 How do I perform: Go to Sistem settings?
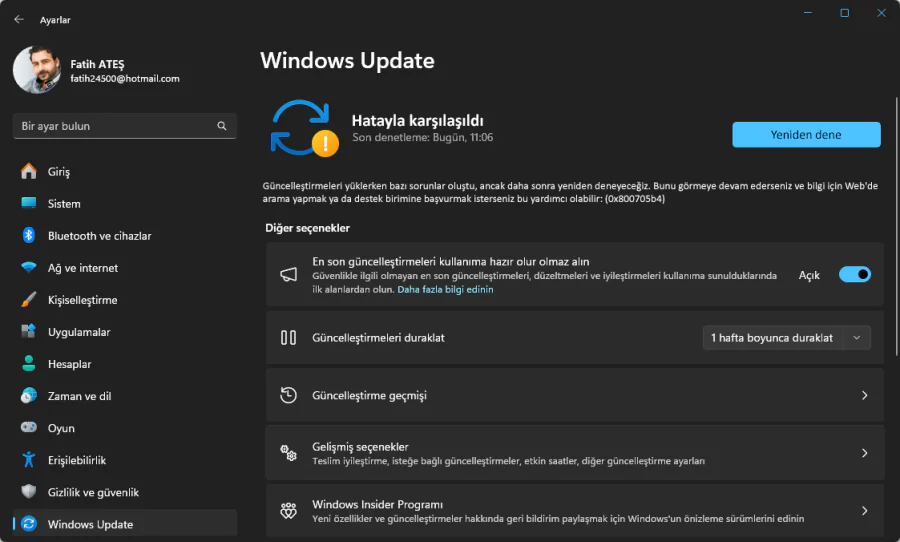64,204
